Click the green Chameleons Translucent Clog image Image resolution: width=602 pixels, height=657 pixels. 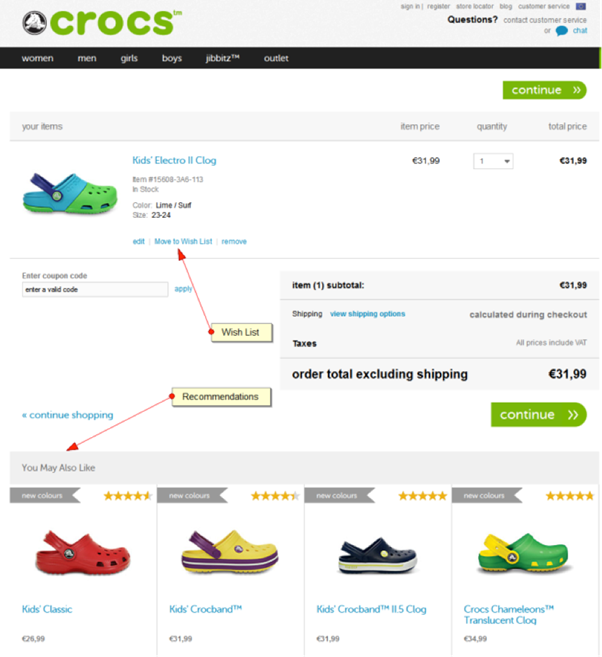coord(523,553)
